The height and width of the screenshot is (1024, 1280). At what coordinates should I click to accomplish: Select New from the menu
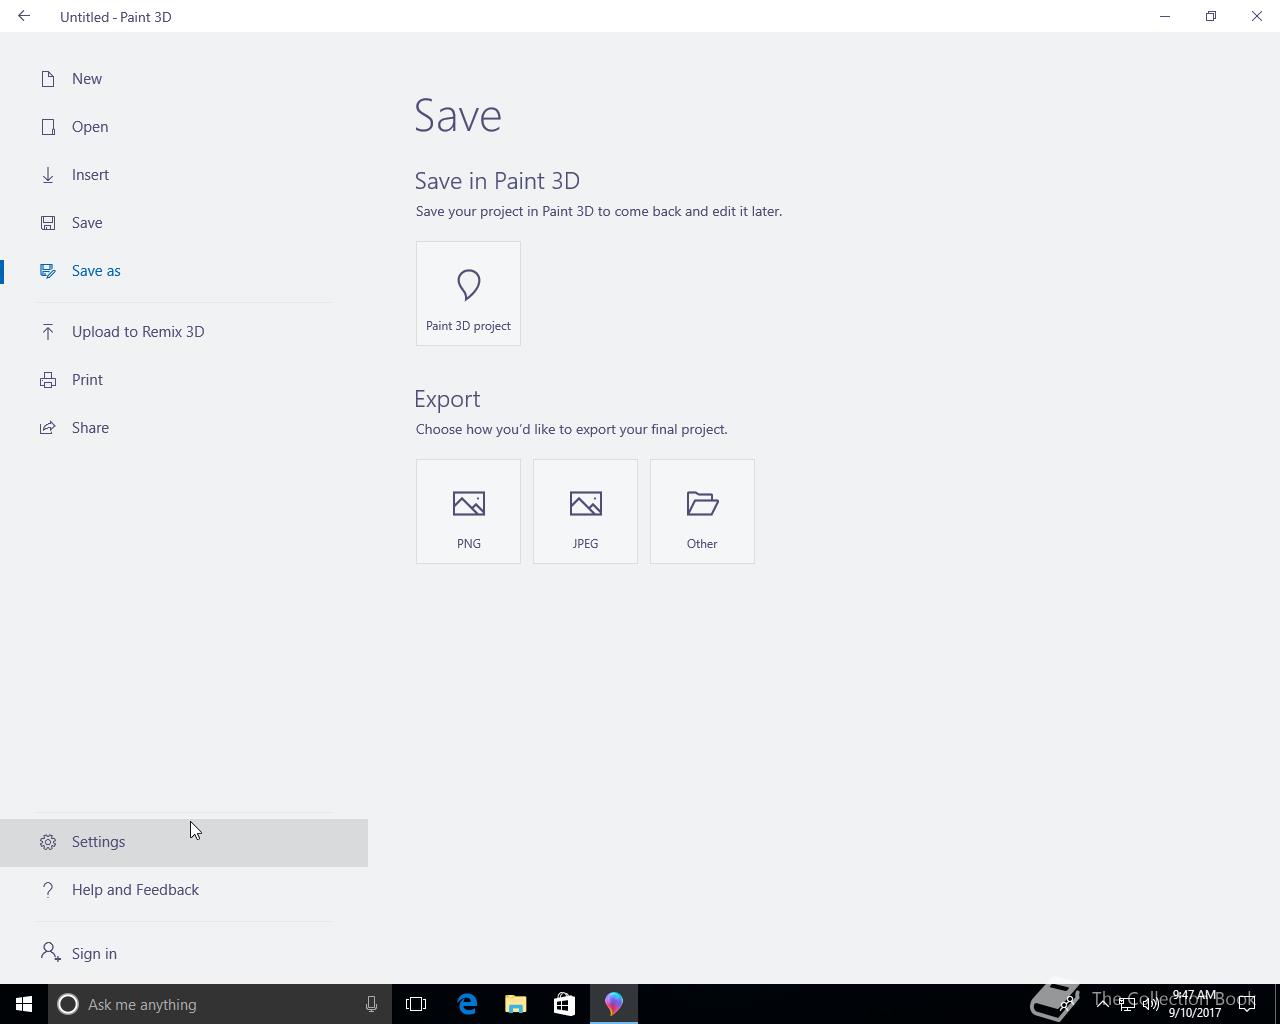point(184,79)
